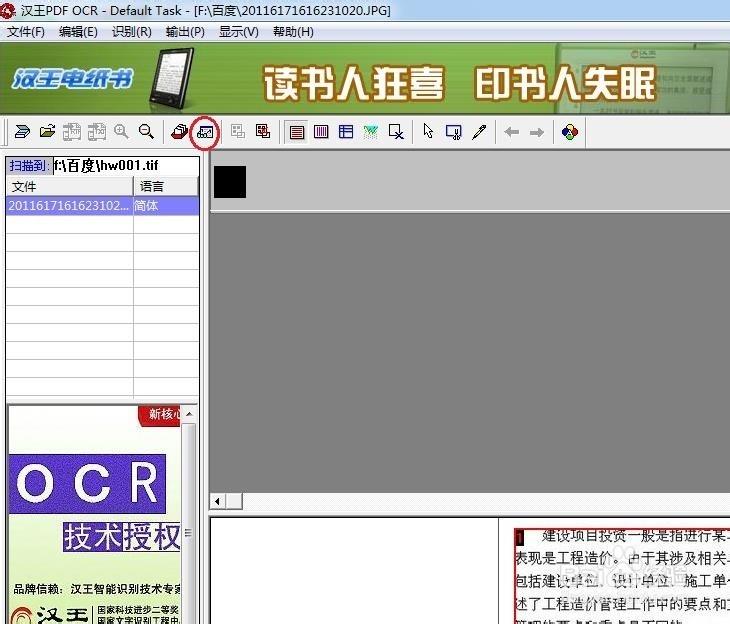Click the black thumbnail in preview strip

(x=230, y=182)
